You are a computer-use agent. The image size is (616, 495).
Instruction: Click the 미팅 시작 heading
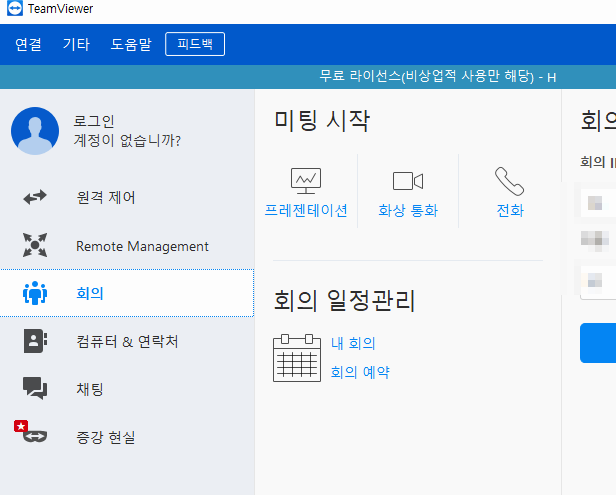tap(322, 120)
